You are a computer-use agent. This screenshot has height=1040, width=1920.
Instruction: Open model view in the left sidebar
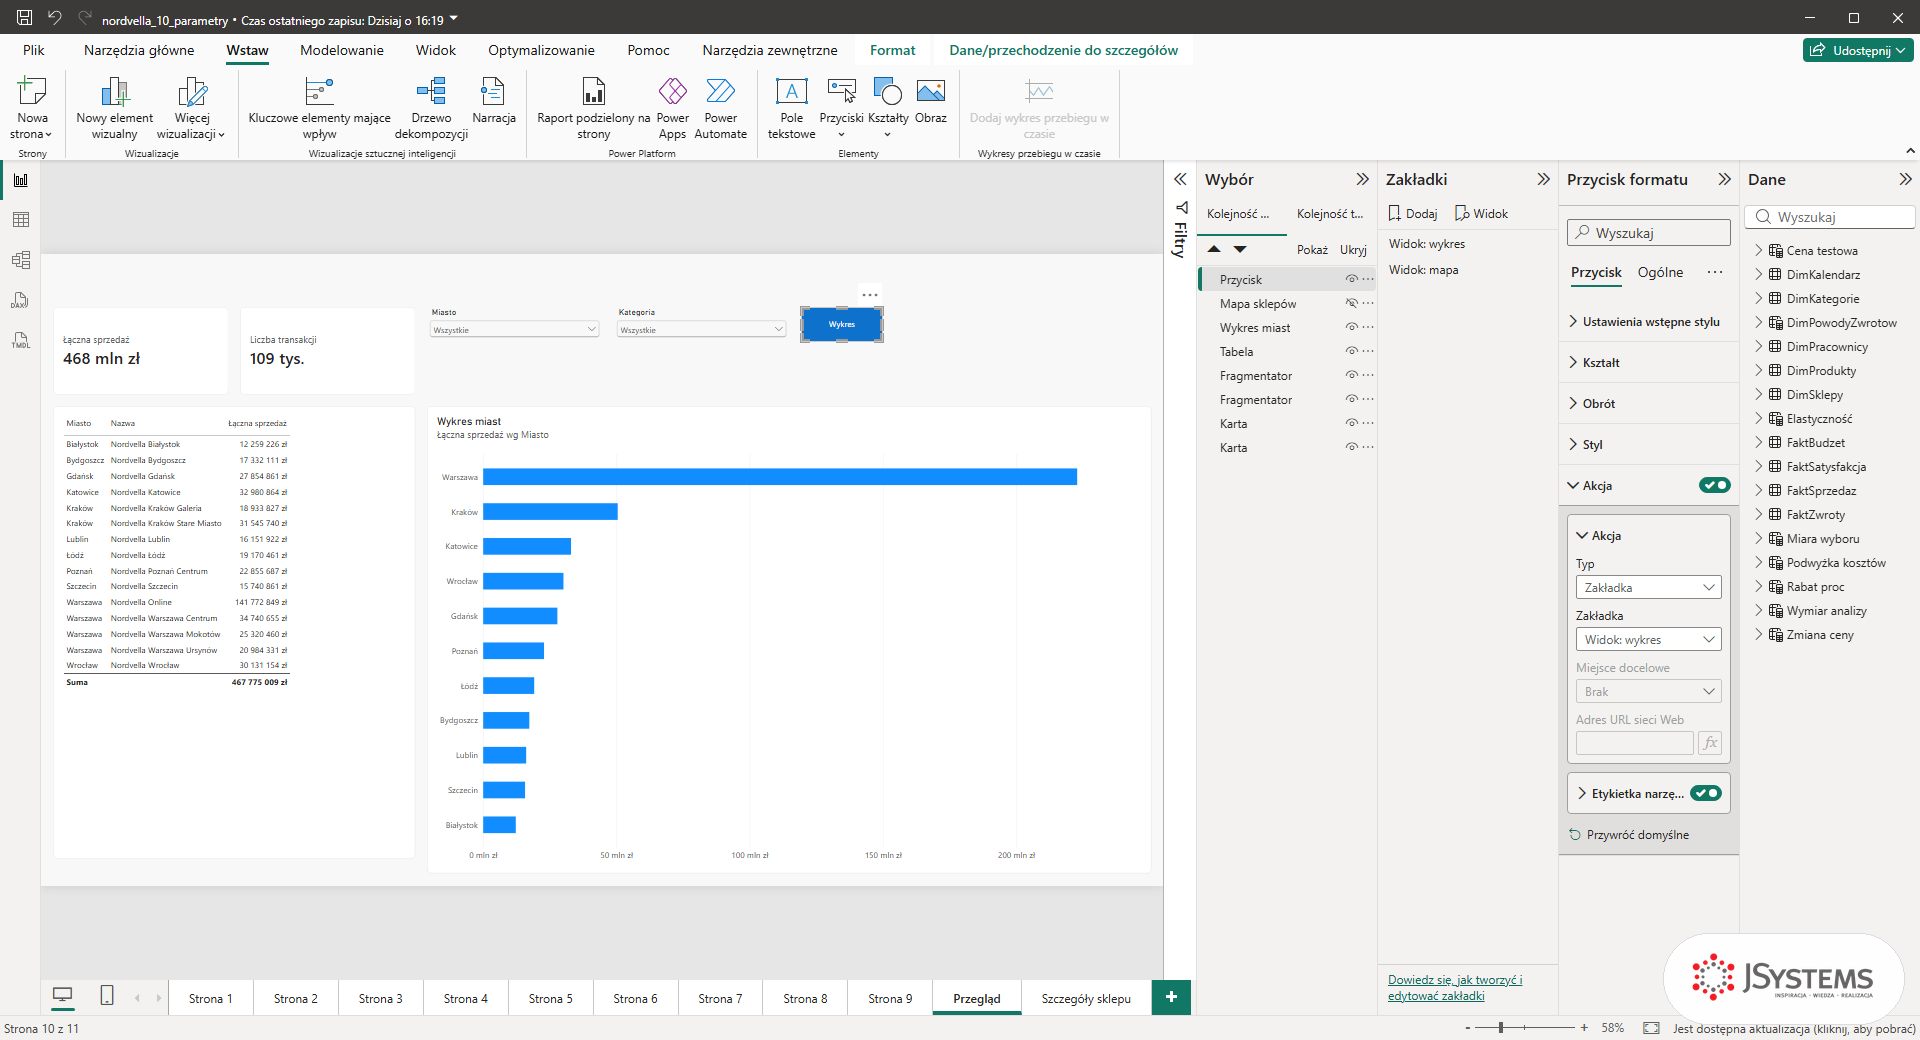(x=21, y=260)
